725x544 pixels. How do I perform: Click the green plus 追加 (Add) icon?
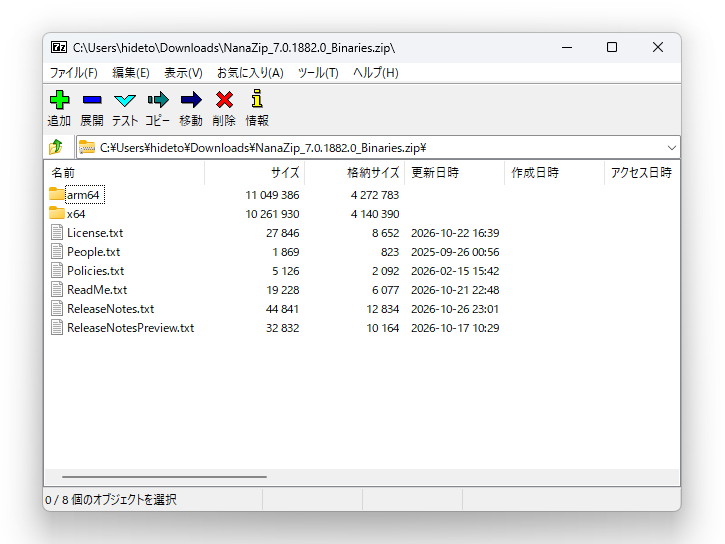(x=59, y=99)
